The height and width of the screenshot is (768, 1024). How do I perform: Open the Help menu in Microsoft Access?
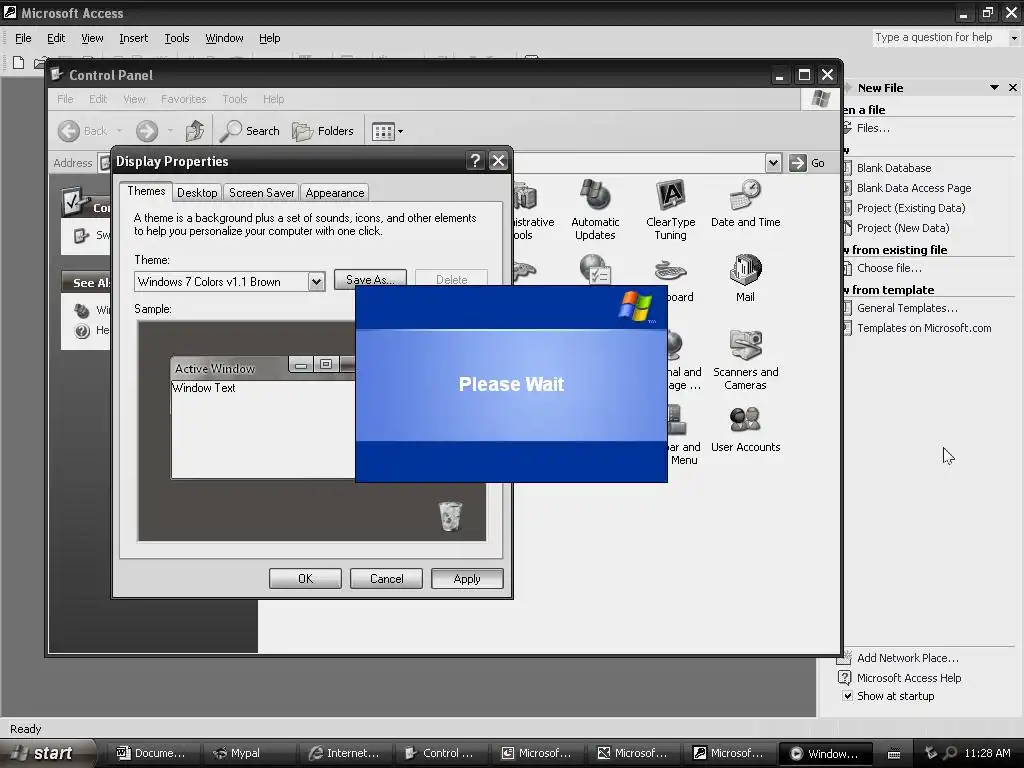pos(269,38)
